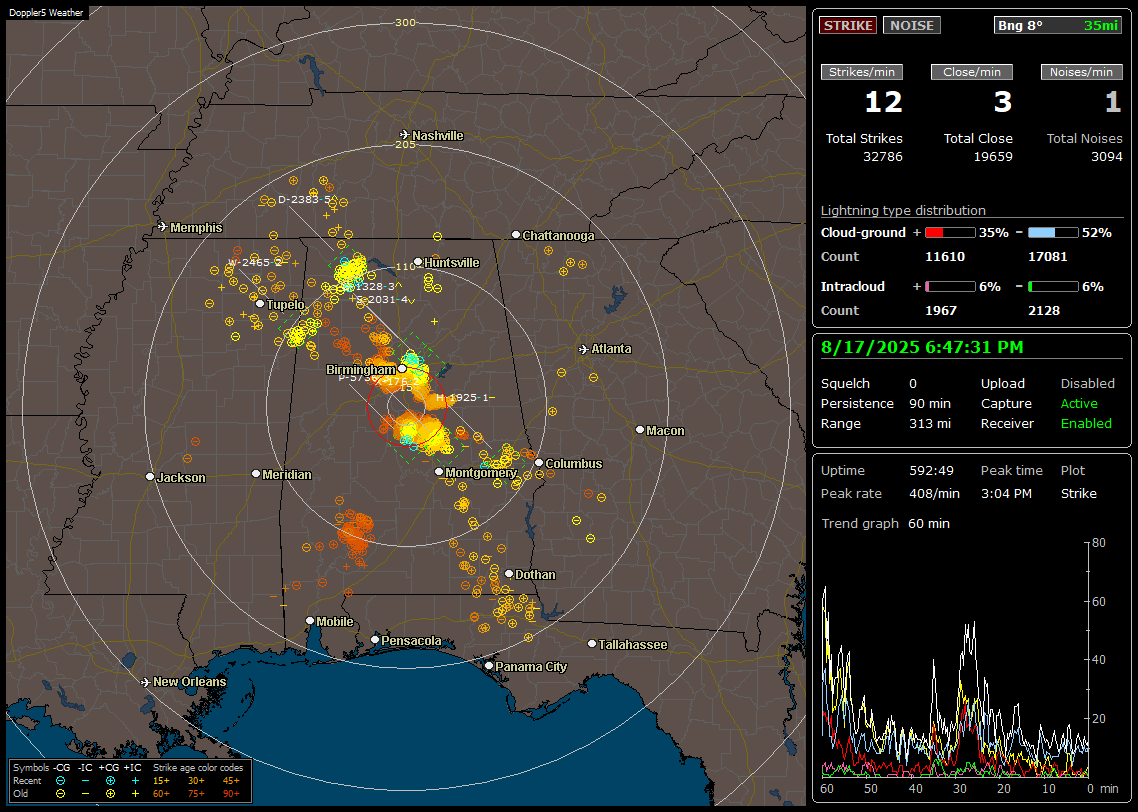Screen dimensions: 1138x812
Task: Click the Total Noises count 3094
Action: (1107, 157)
